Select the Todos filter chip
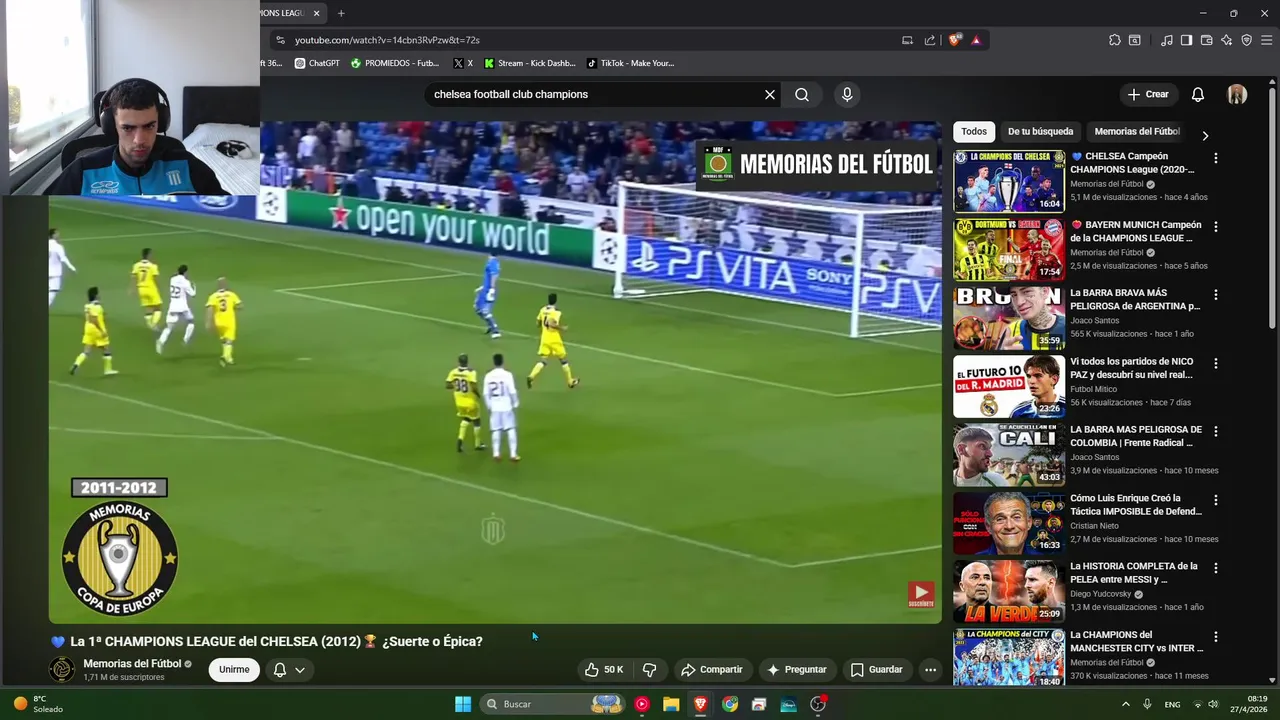The image size is (1280, 720). click(974, 131)
